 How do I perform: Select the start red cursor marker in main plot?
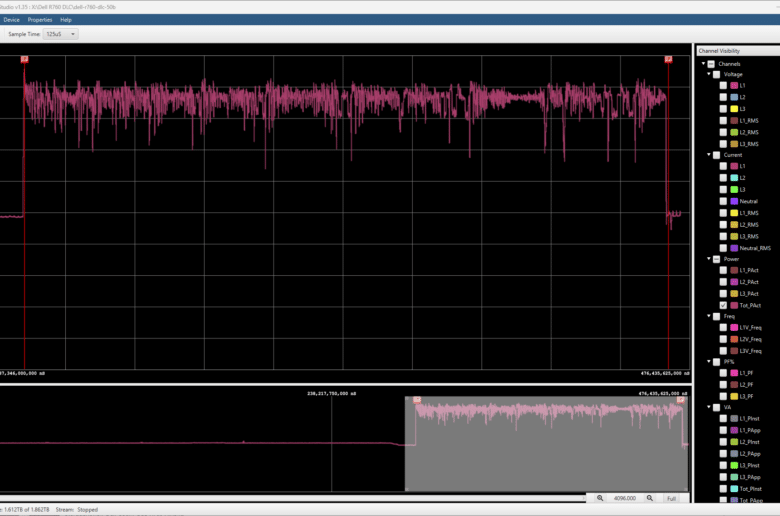coord(24,59)
